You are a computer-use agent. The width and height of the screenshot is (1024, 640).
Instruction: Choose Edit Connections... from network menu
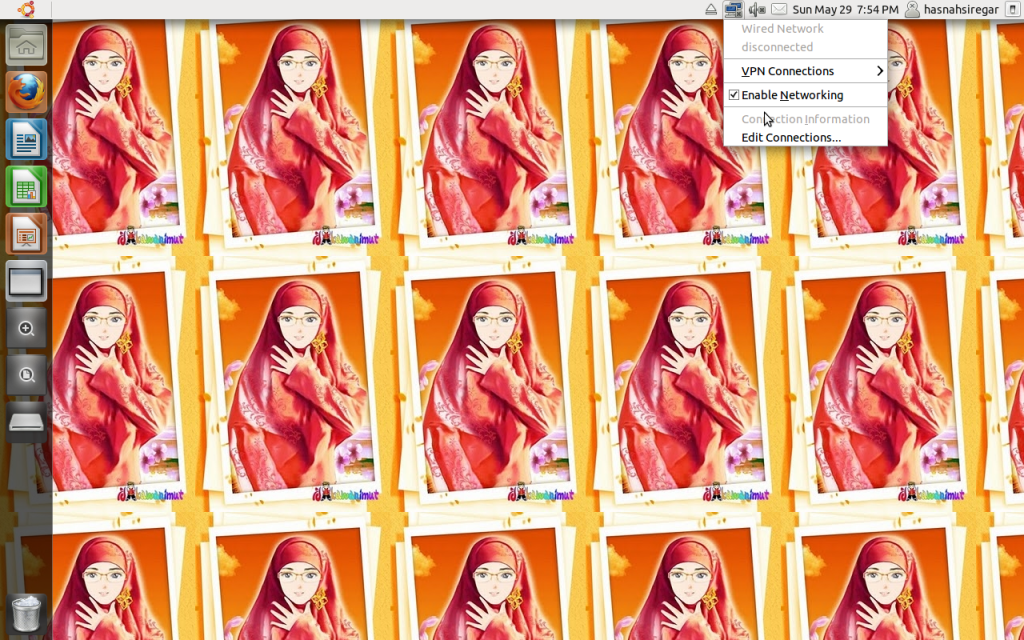(x=791, y=137)
